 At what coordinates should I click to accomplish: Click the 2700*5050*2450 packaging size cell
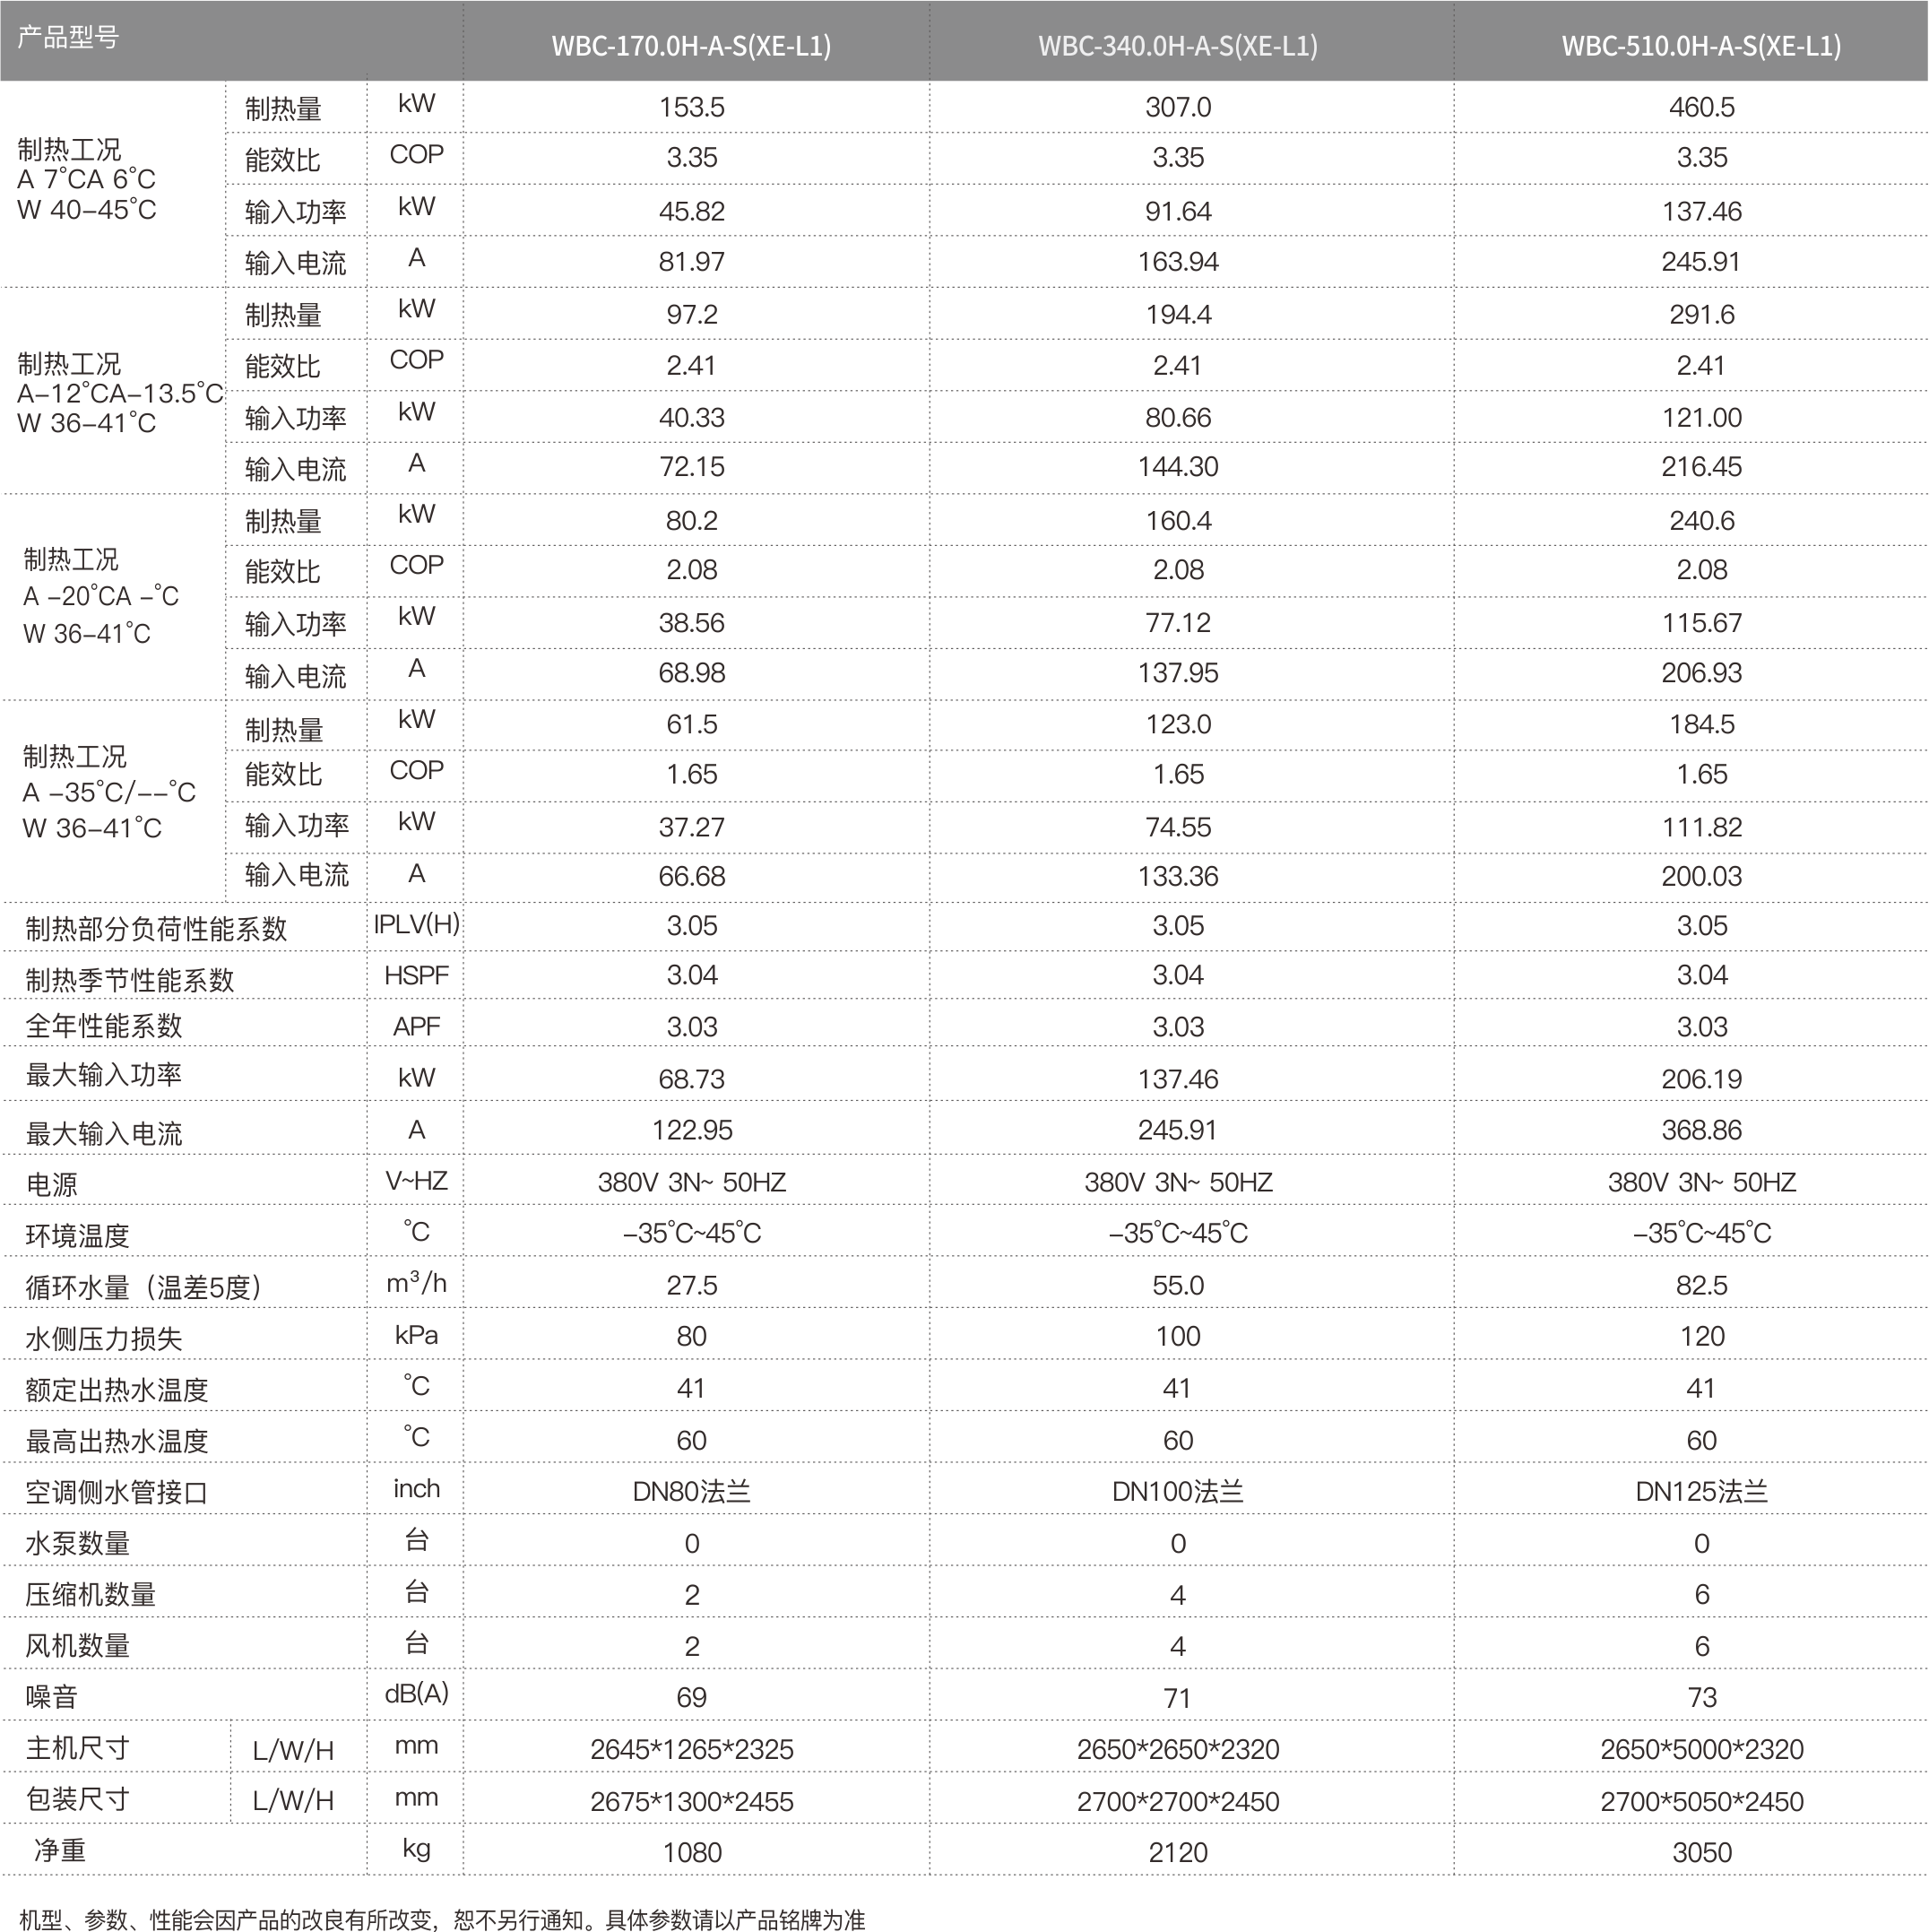[1701, 1801]
